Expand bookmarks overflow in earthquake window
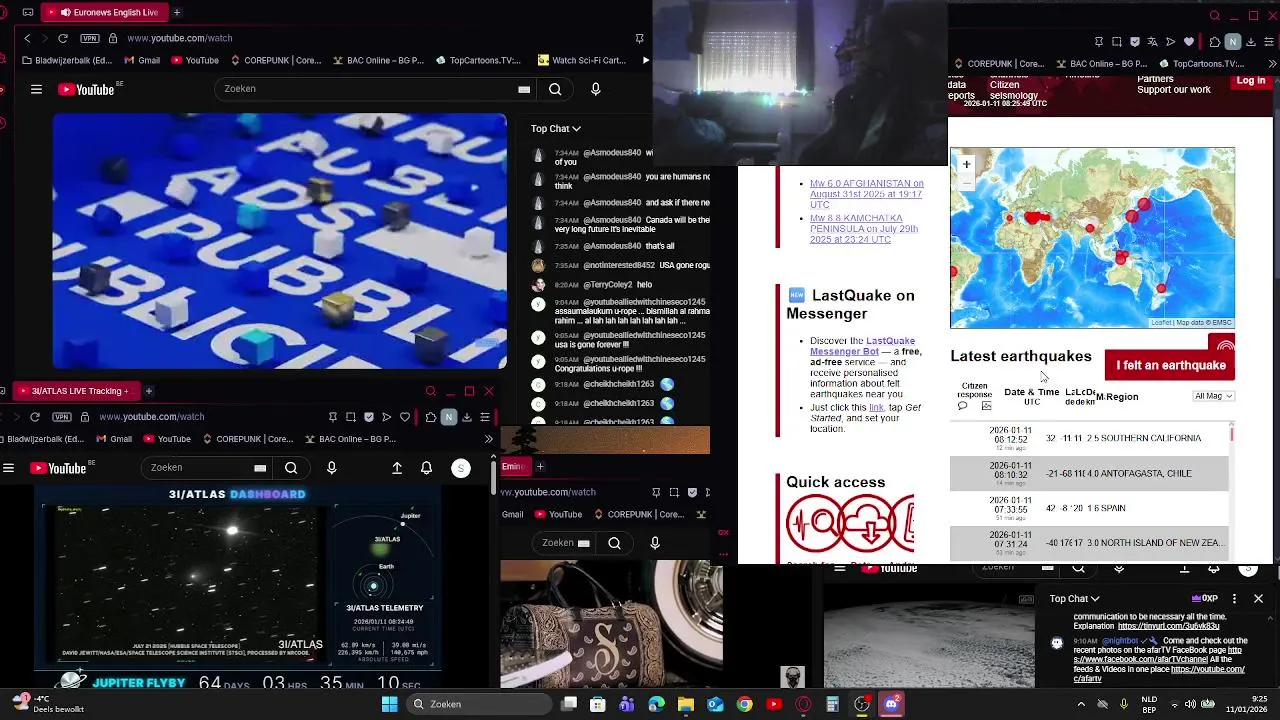The image size is (1280, 720). click(x=1272, y=64)
